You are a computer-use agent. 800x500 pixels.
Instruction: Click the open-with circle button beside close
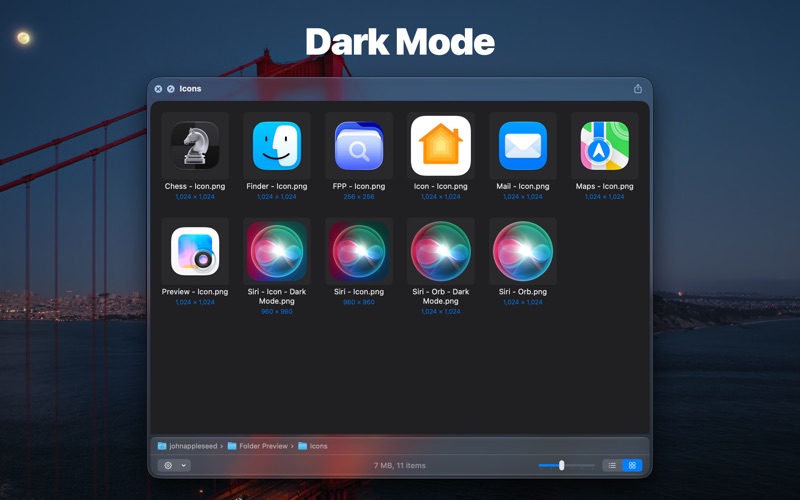click(x=170, y=89)
